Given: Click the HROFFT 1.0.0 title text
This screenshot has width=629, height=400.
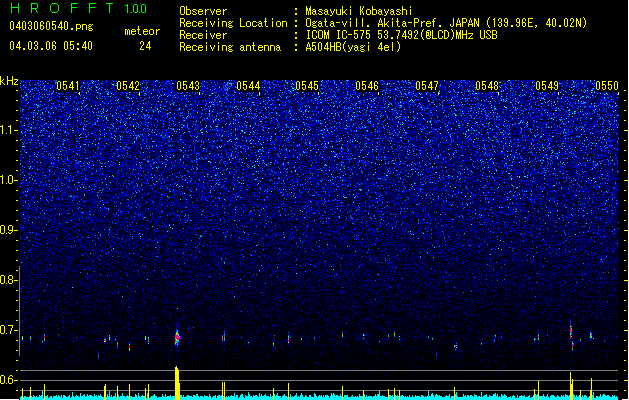Looking at the screenshot, I should 79,8.
